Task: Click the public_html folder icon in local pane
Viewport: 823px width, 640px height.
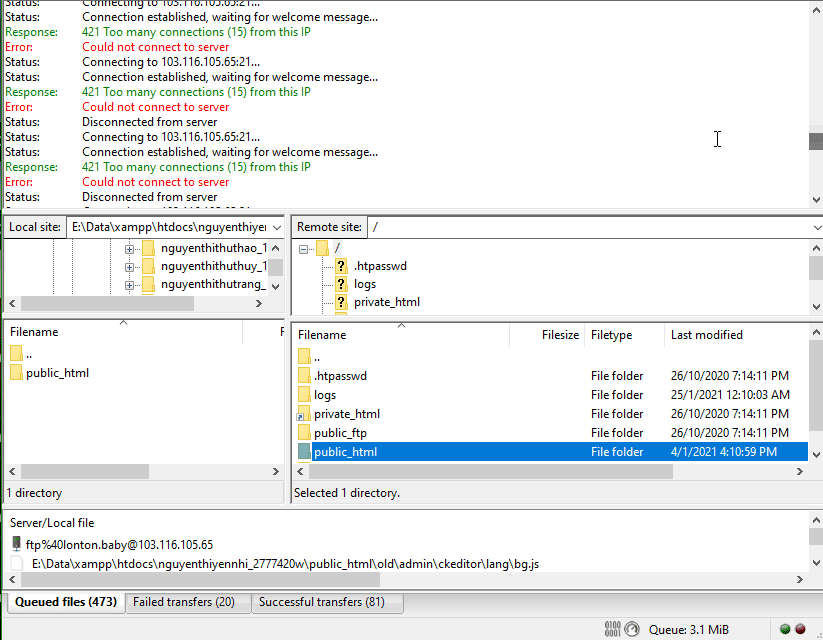Action: 16,372
